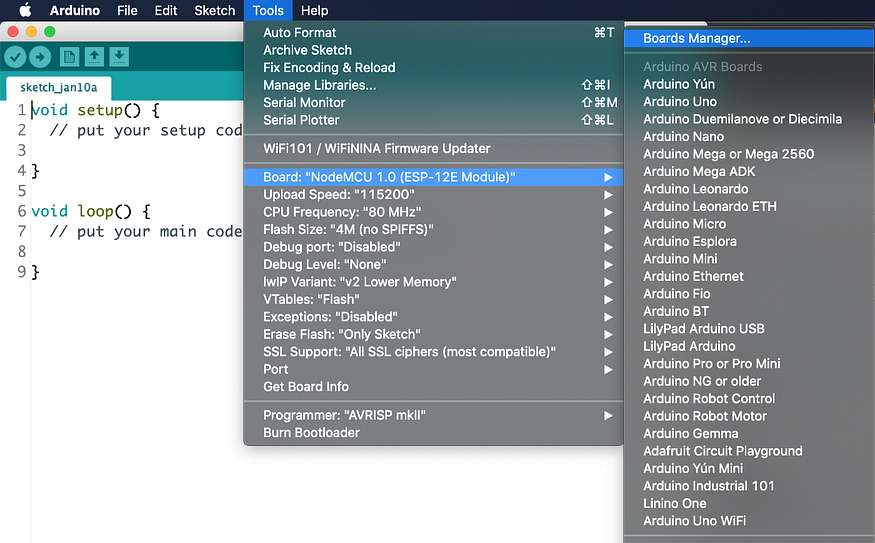Expand the Exceptions submenu
Viewport: 875px width, 543px height.
click(x=433, y=317)
